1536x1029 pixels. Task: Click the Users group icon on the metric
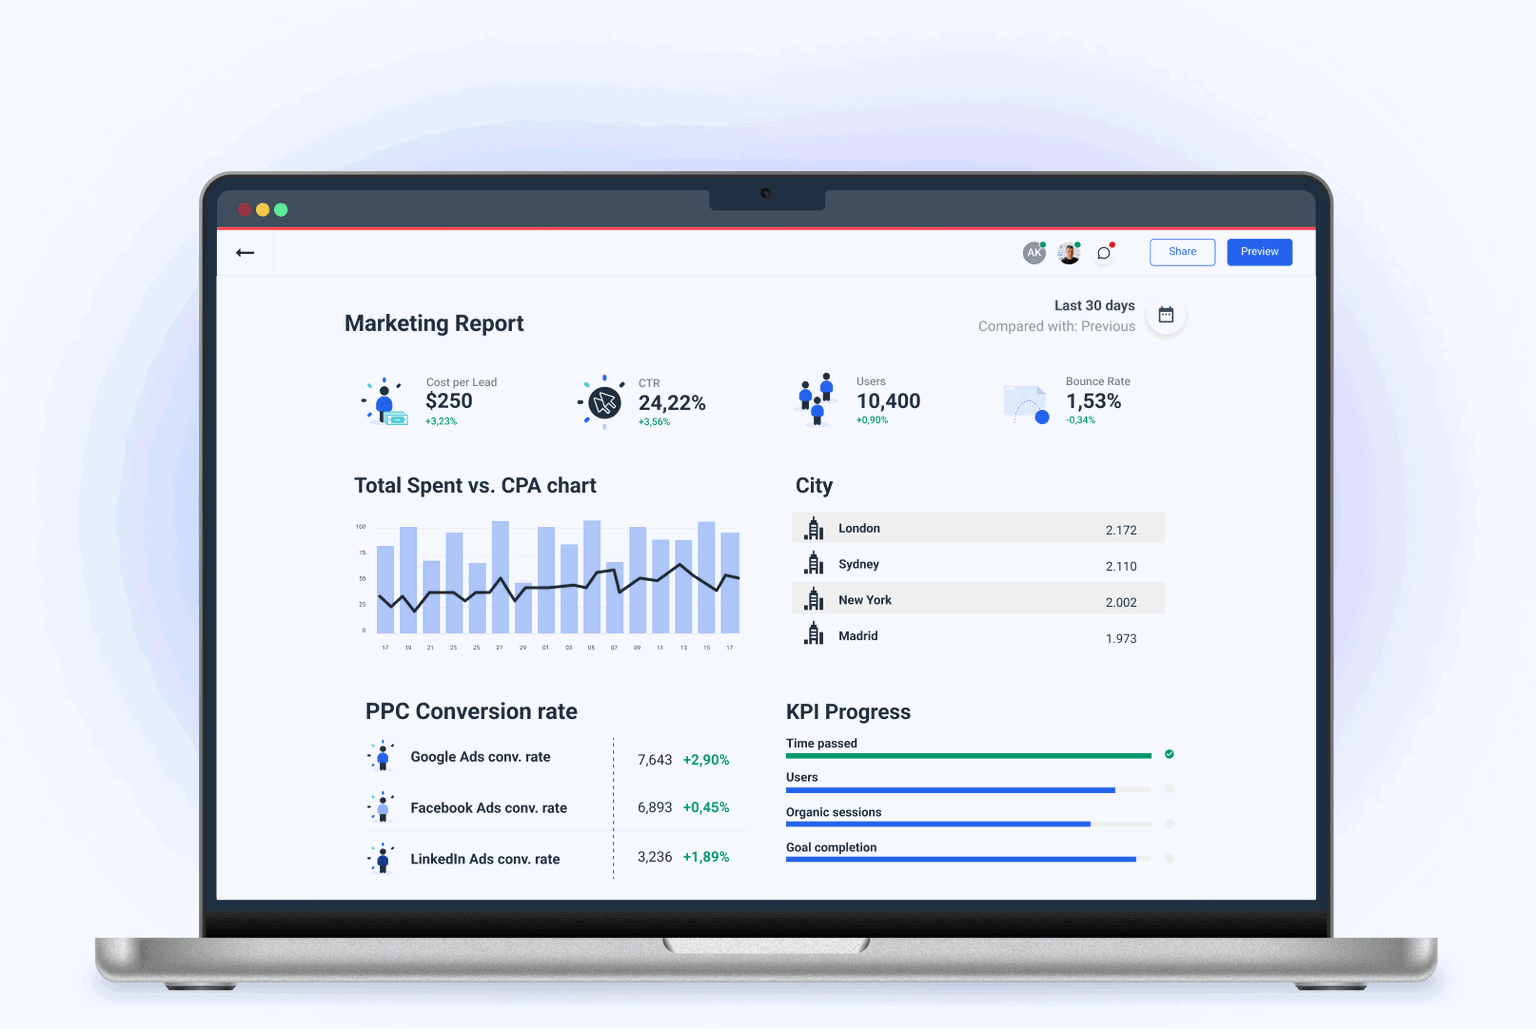pos(817,400)
